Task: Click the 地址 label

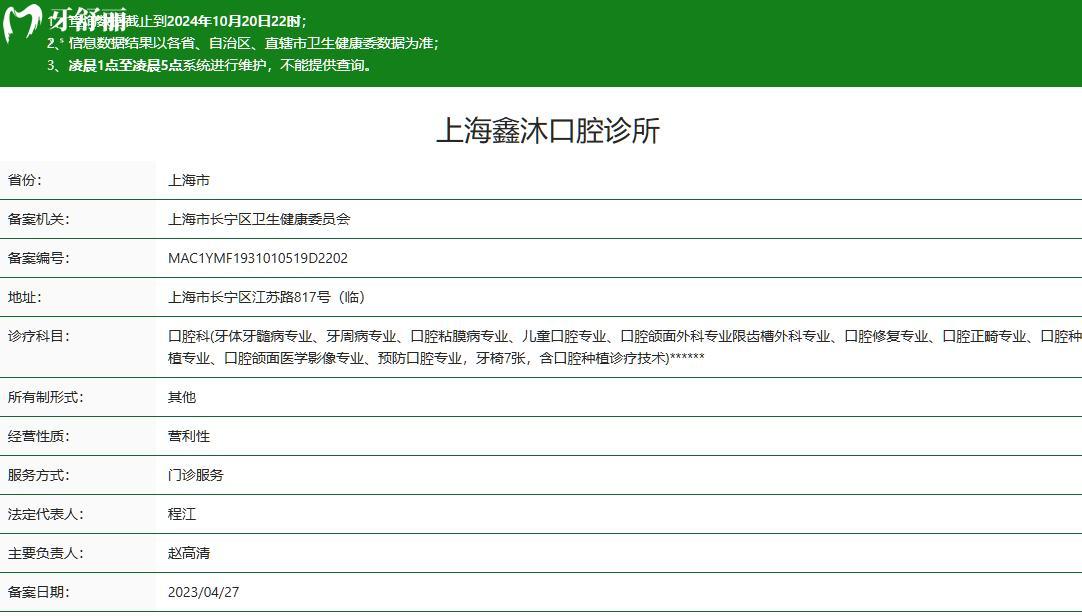Action: (24, 297)
